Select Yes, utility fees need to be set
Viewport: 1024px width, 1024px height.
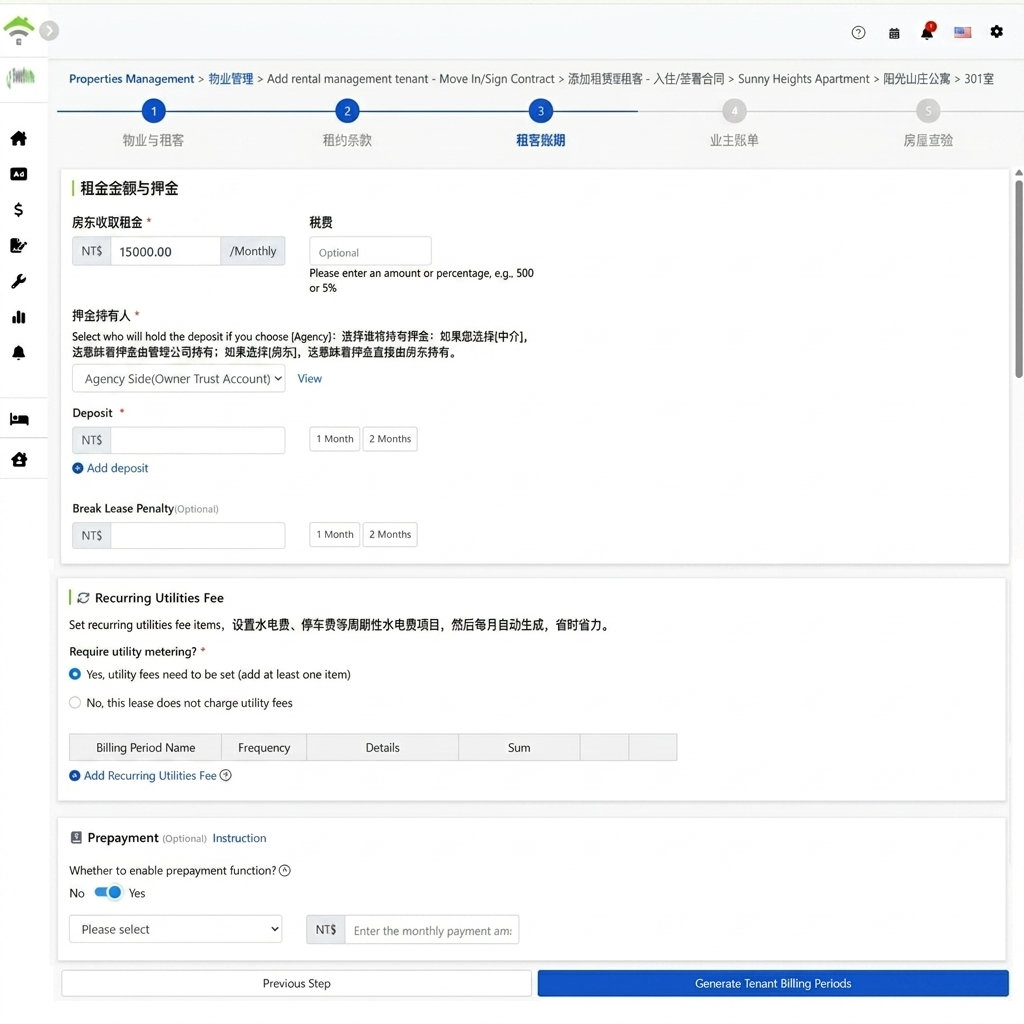click(75, 674)
